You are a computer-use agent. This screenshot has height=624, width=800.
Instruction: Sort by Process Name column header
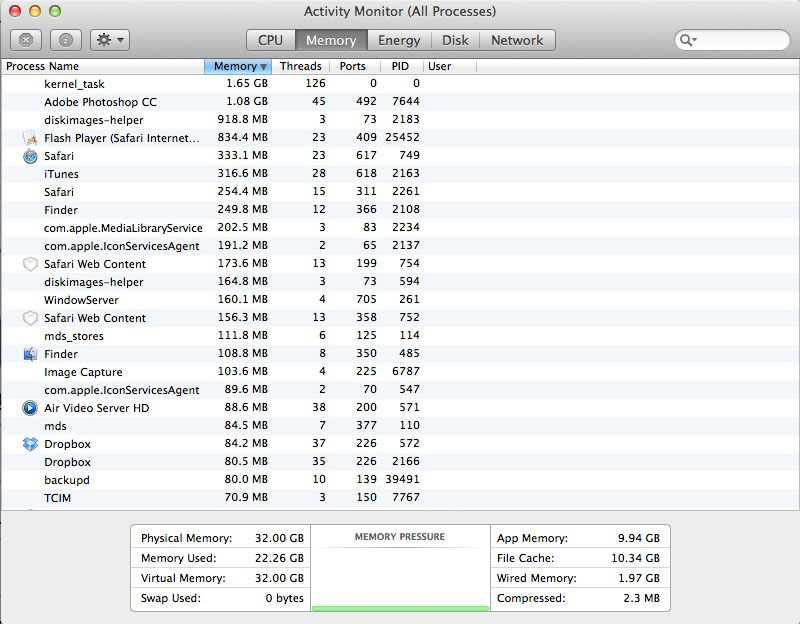tap(103, 66)
